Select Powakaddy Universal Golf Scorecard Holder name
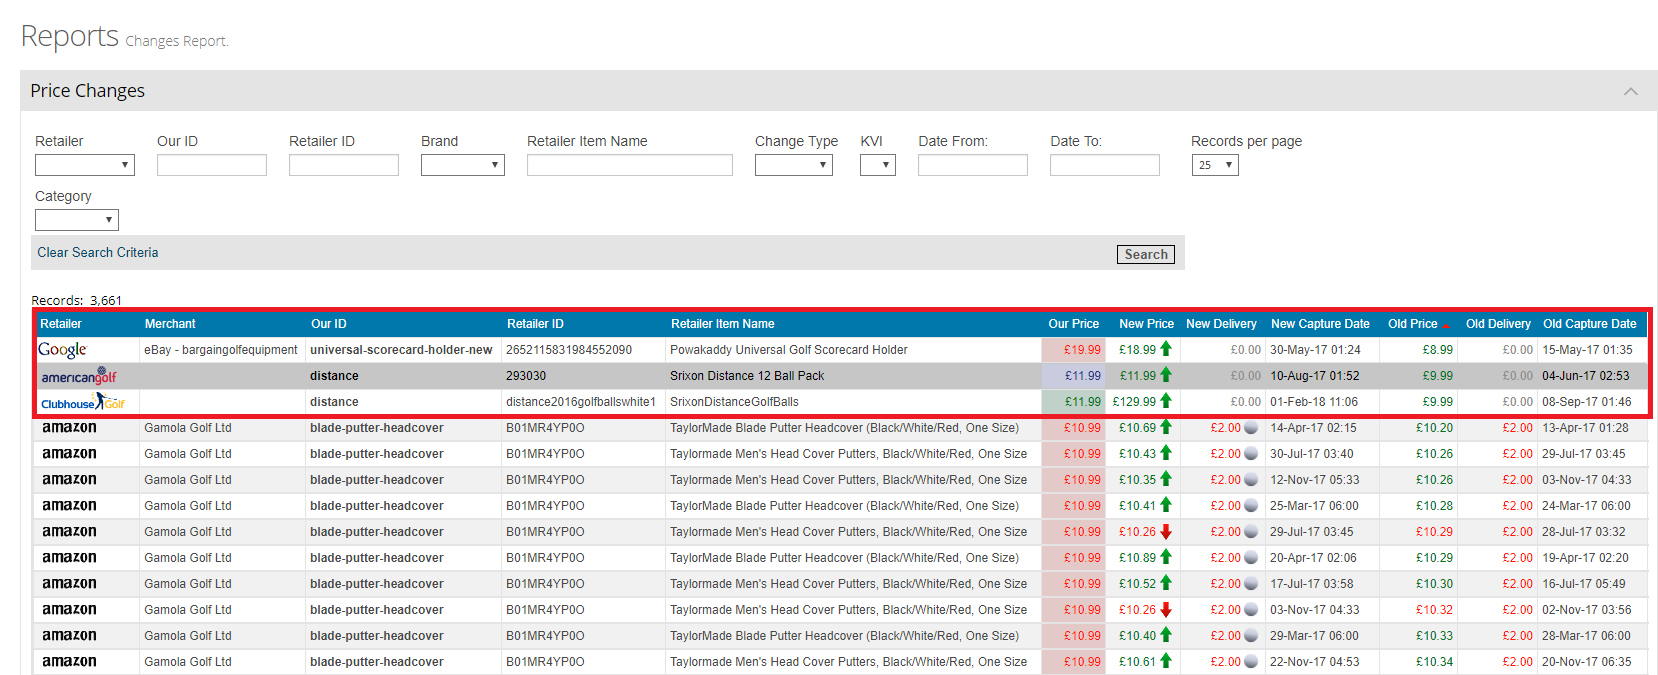Viewport: 1658px width, 675px height. pyautogui.click(x=789, y=350)
